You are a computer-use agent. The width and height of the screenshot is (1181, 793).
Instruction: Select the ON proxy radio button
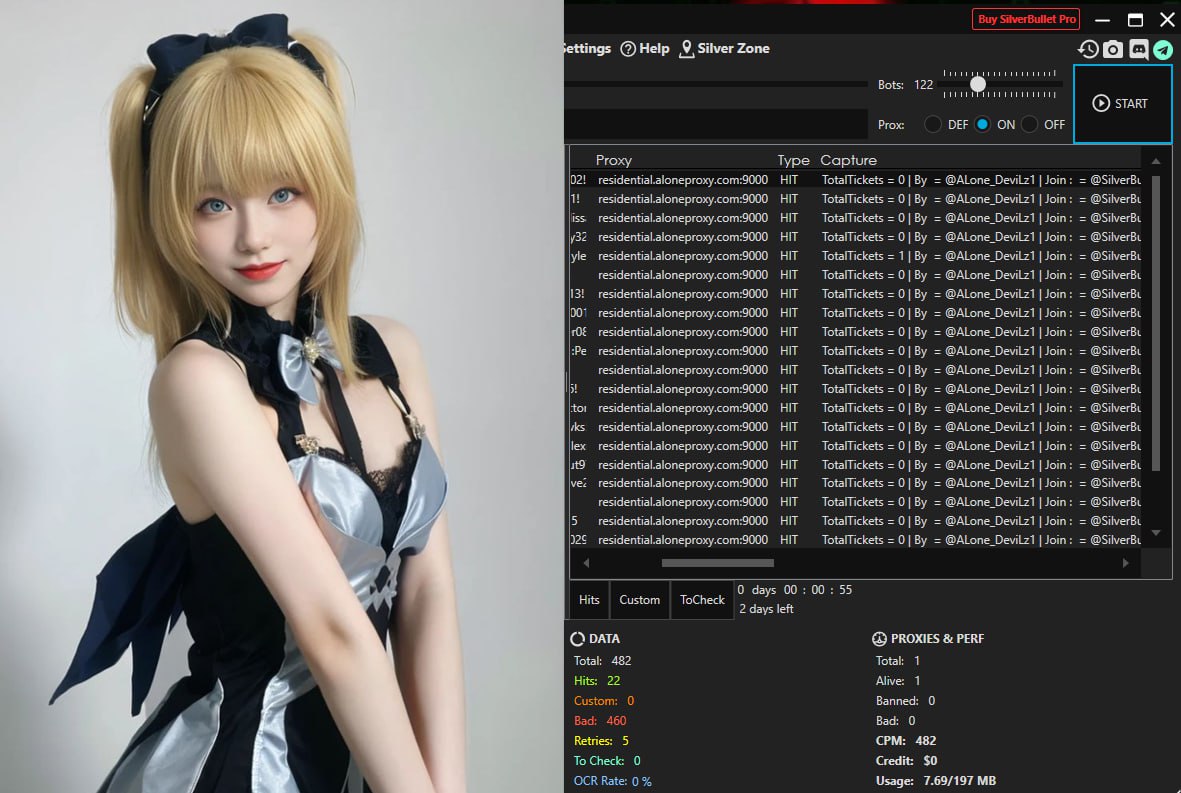tap(982, 125)
